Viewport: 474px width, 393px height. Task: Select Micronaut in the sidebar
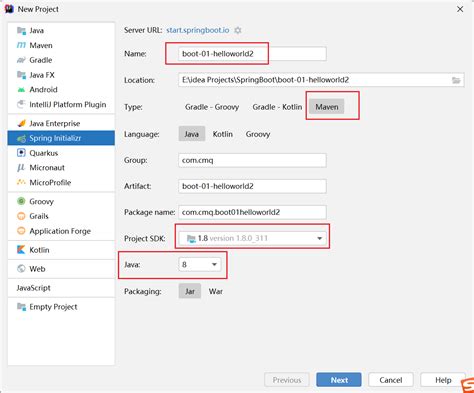(61, 168)
